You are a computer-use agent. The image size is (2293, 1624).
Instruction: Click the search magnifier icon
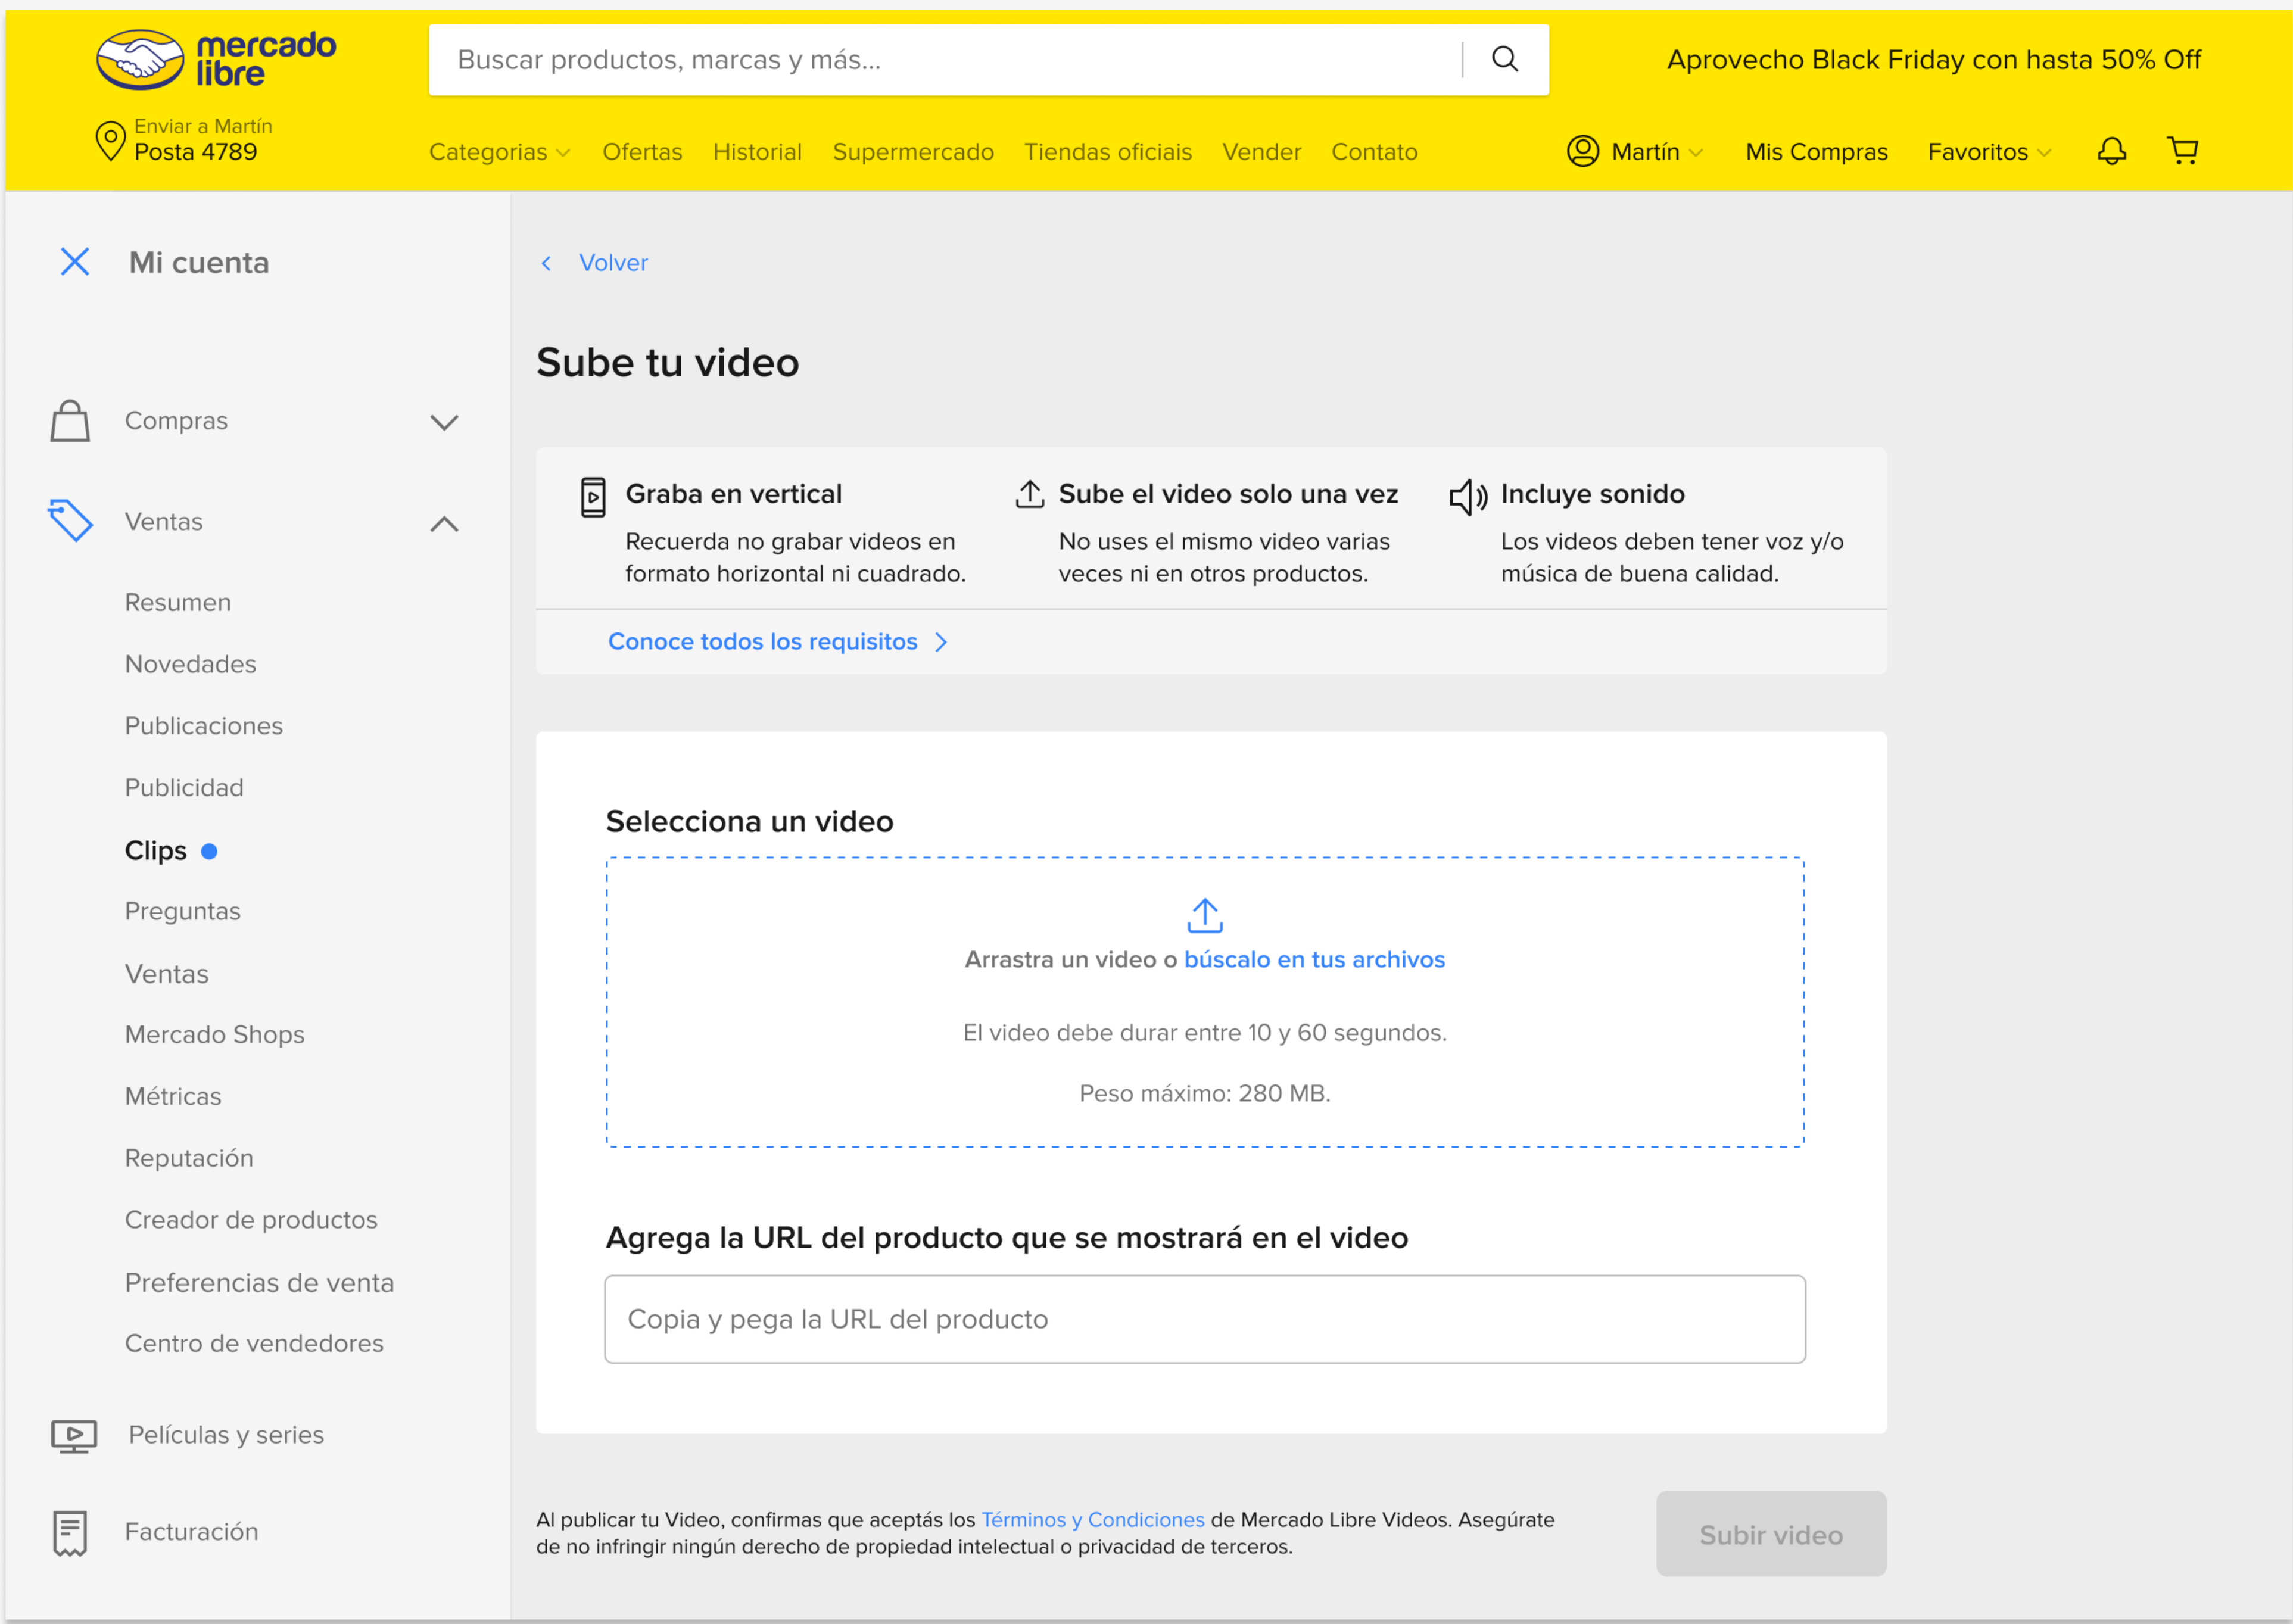(1505, 59)
